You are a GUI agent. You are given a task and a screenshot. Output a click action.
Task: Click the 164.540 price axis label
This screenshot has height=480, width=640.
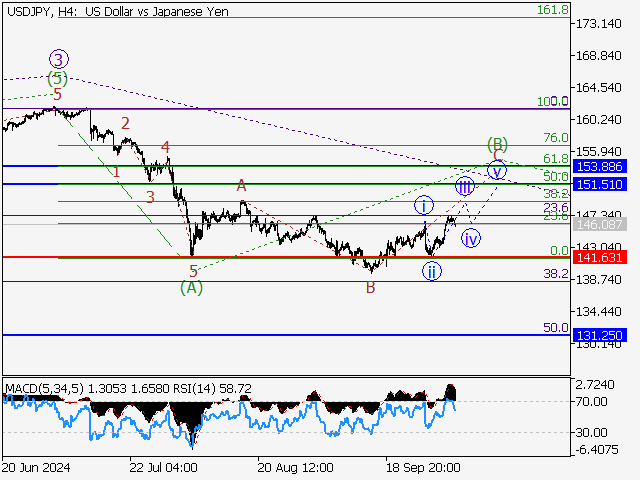tap(598, 88)
